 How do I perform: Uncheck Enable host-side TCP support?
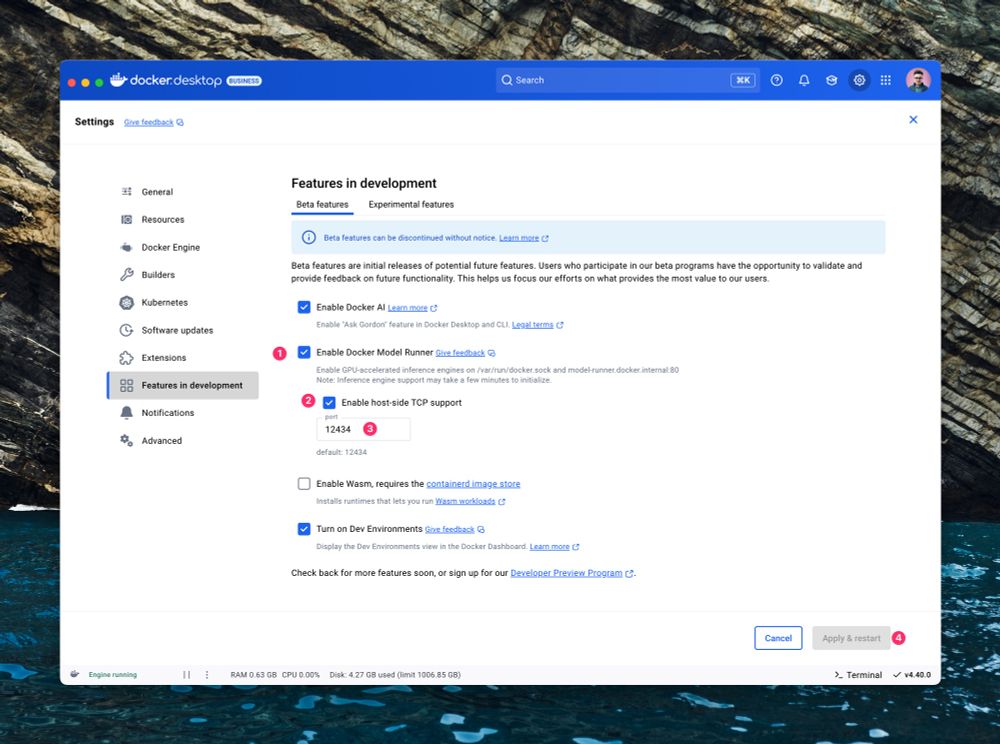pyautogui.click(x=329, y=403)
